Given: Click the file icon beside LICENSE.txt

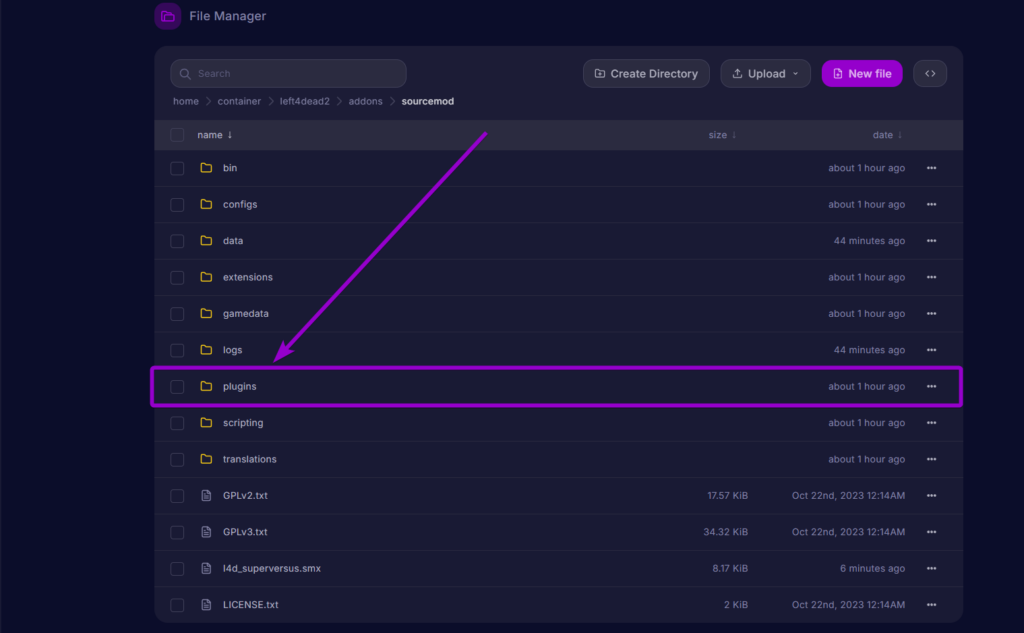Looking at the screenshot, I should point(206,605).
